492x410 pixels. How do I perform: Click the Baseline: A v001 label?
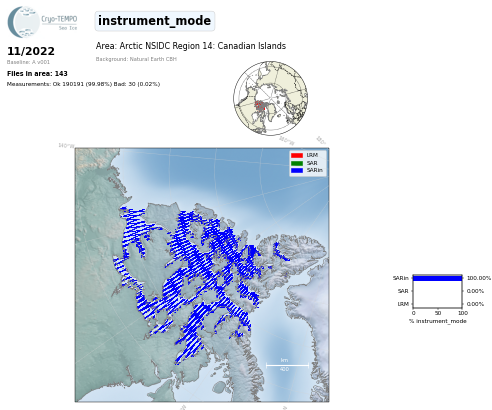(x=28, y=62)
